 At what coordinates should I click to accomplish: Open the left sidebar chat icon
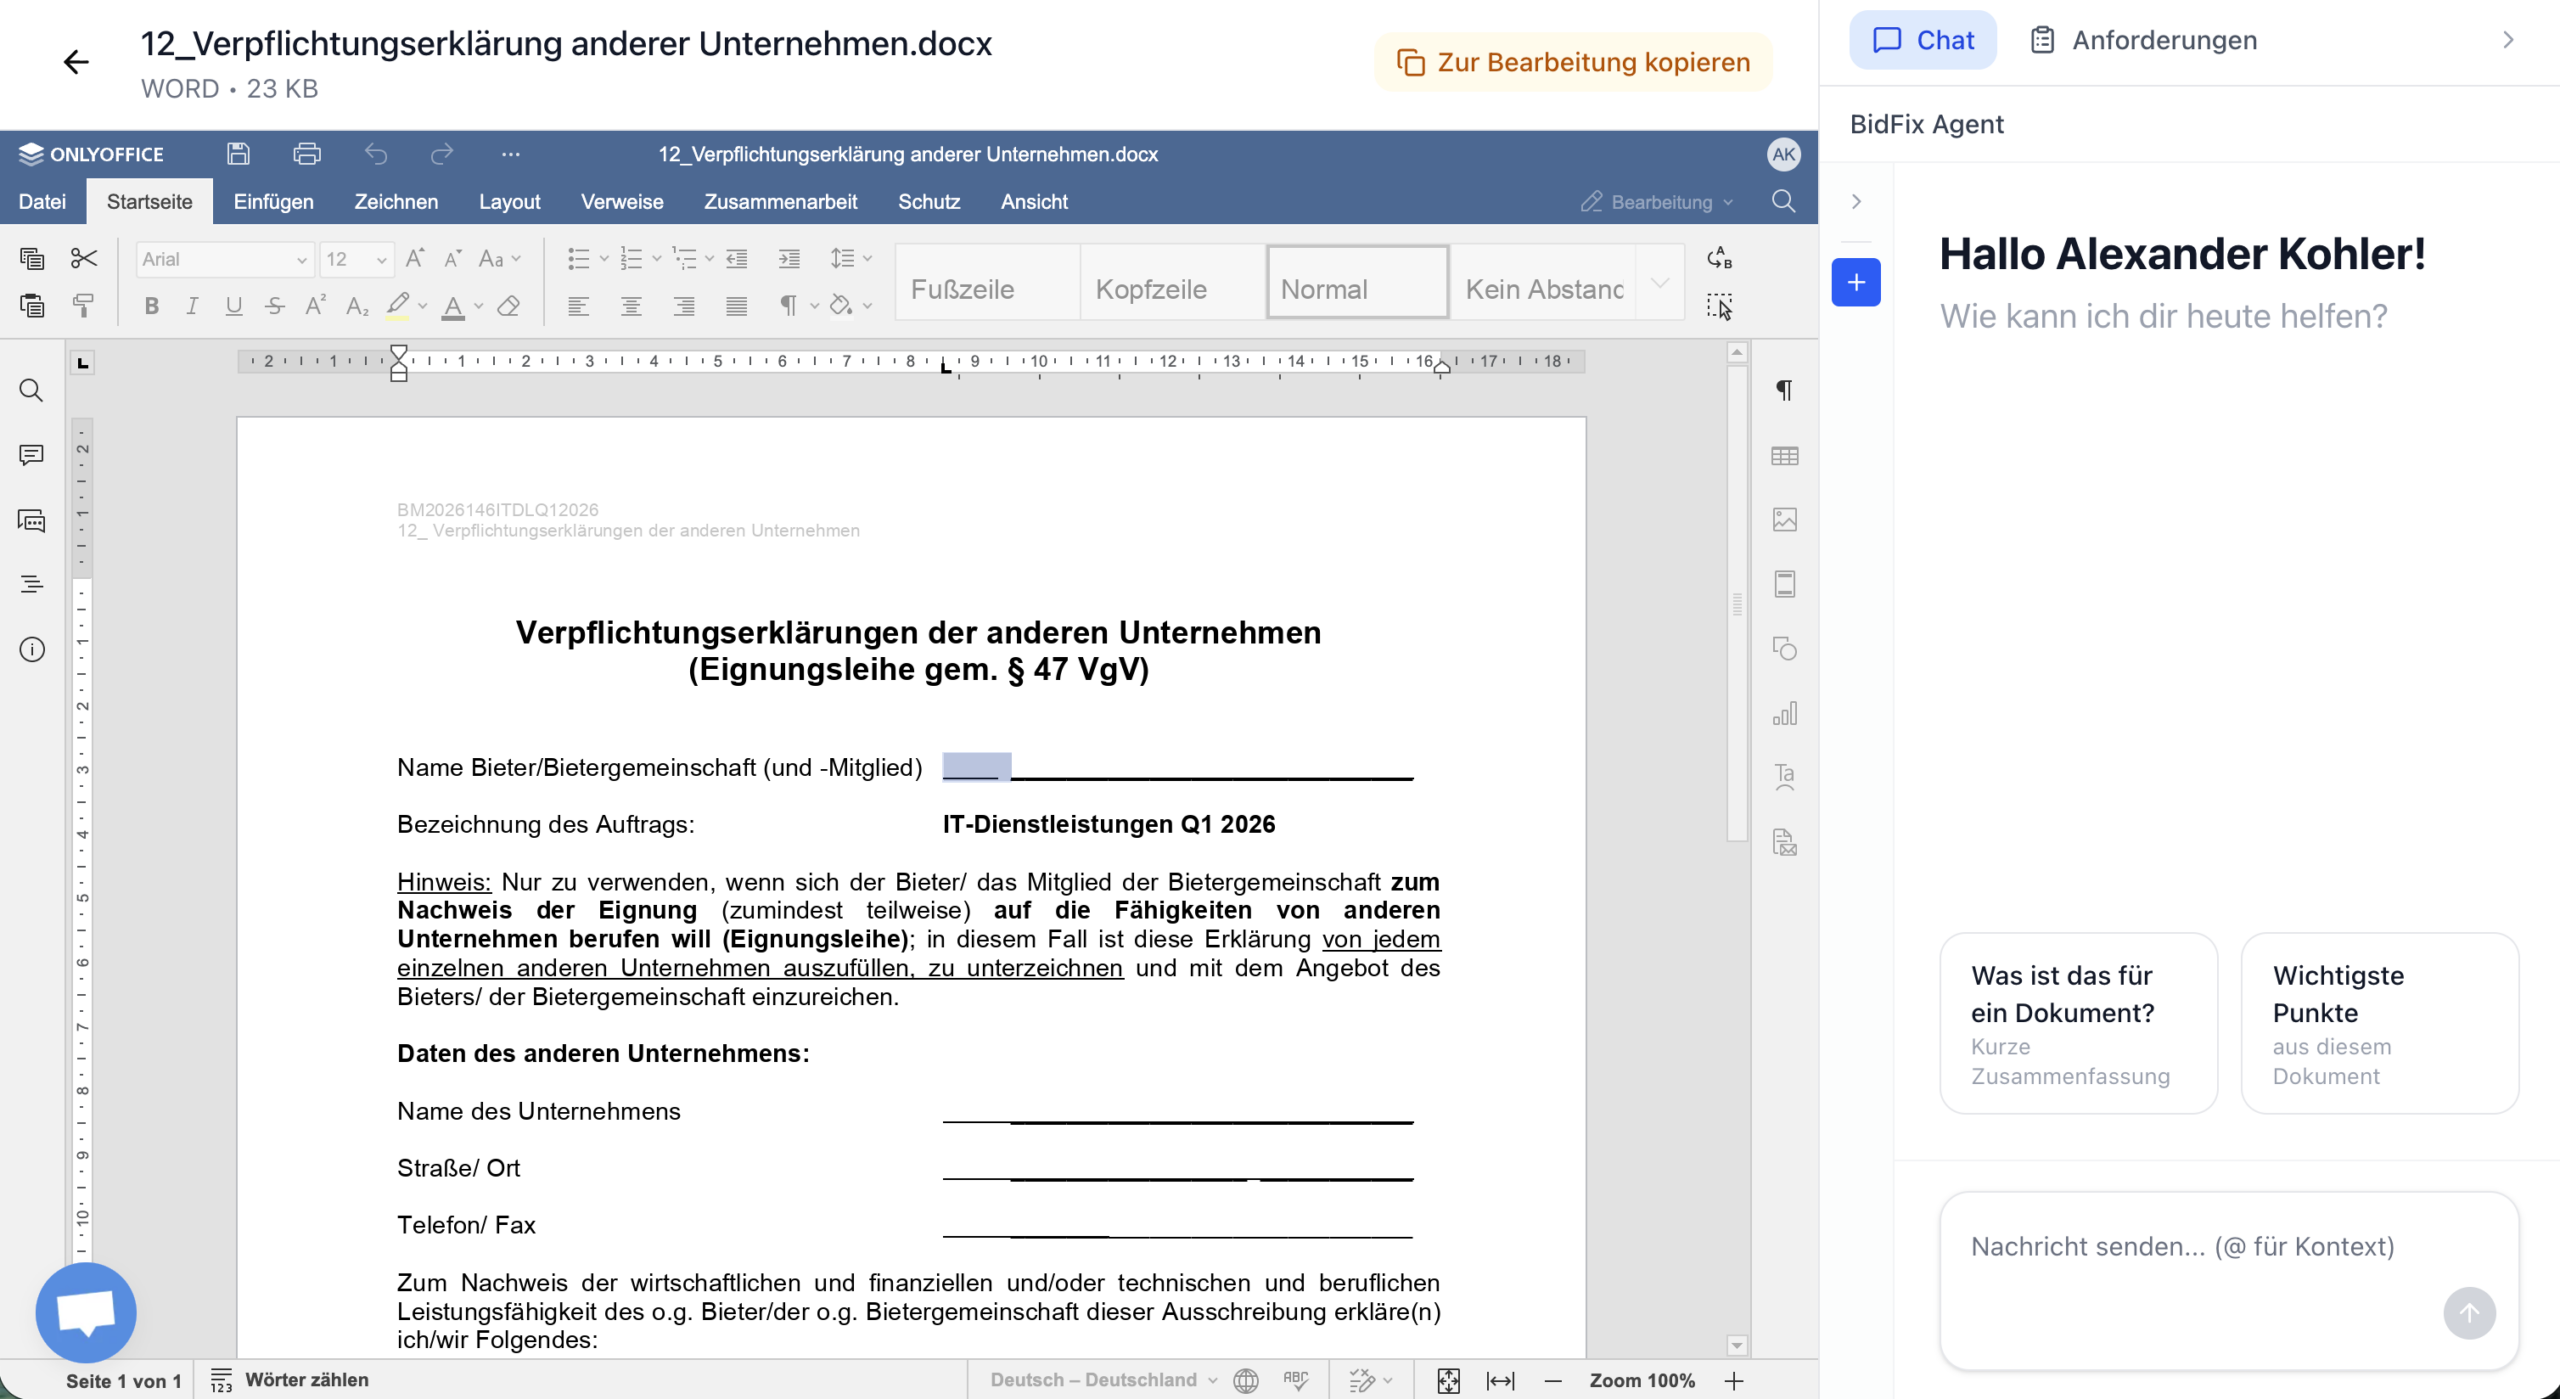point(32,520)
